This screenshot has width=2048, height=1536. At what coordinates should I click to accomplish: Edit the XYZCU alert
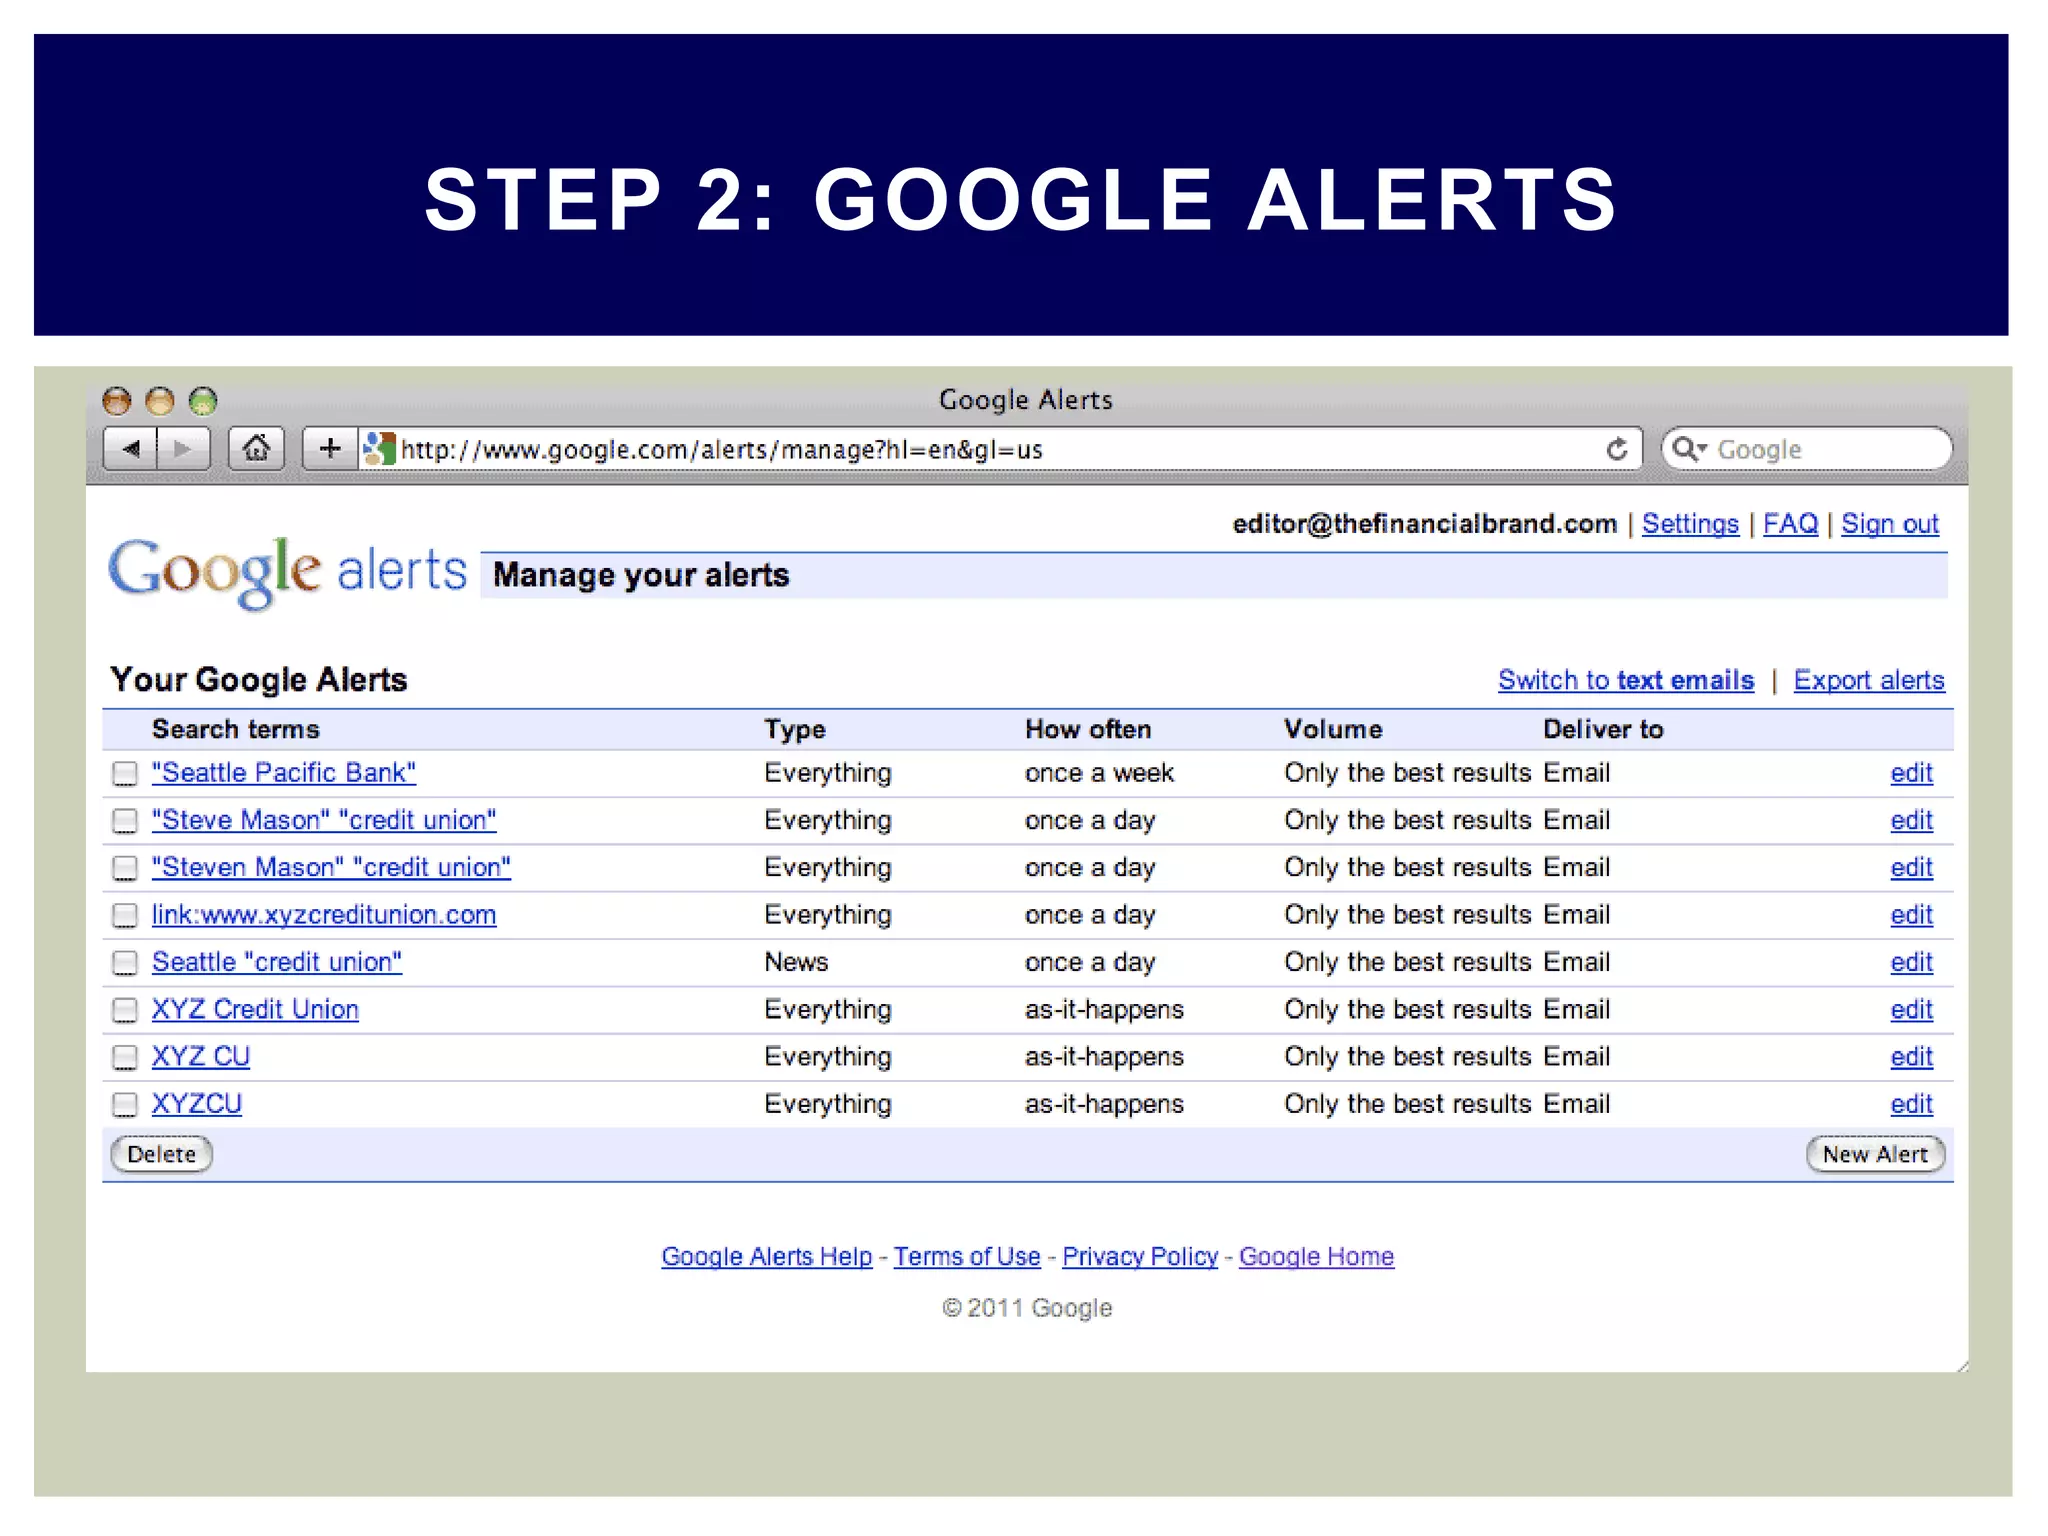click(x=1911, y=1104)
